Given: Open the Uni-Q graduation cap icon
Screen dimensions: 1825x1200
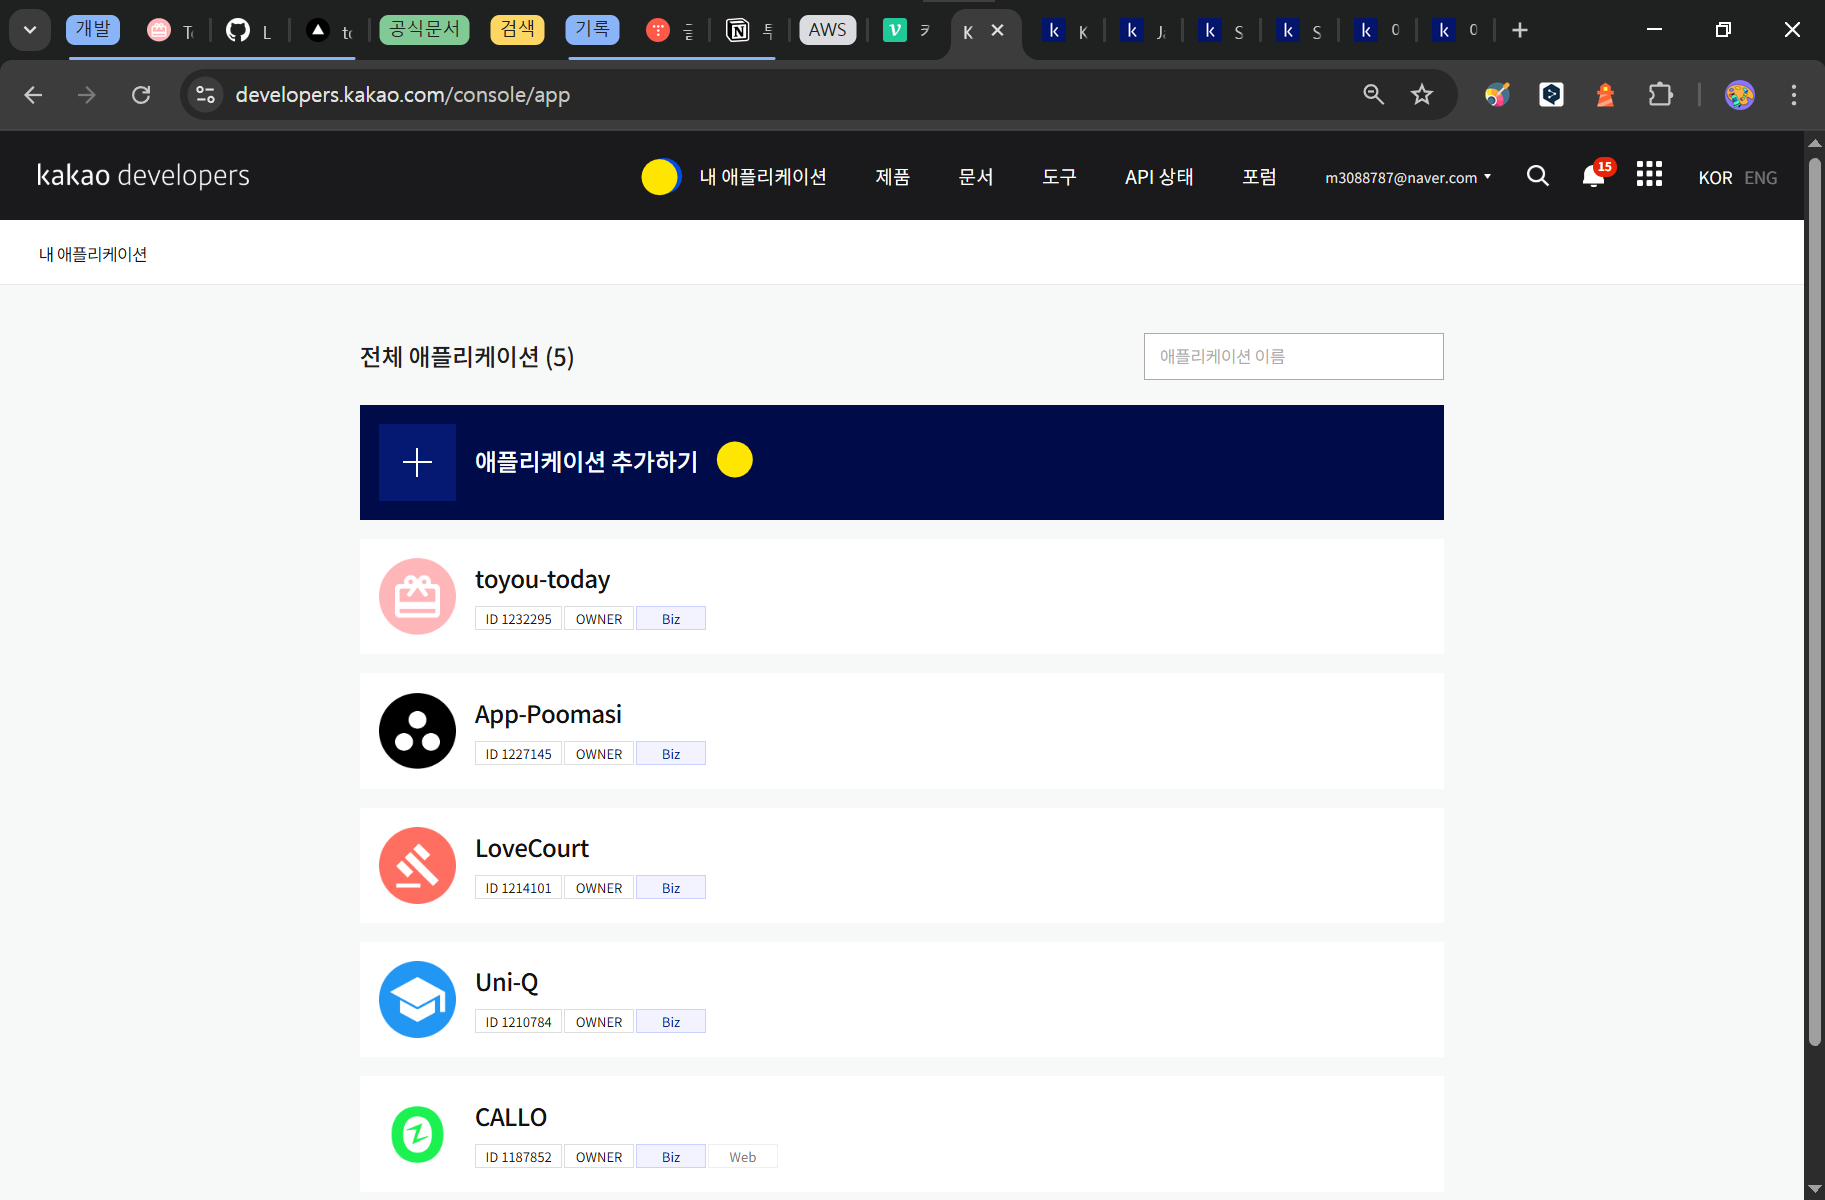Looking at the screenshot, I should point(417,999).
